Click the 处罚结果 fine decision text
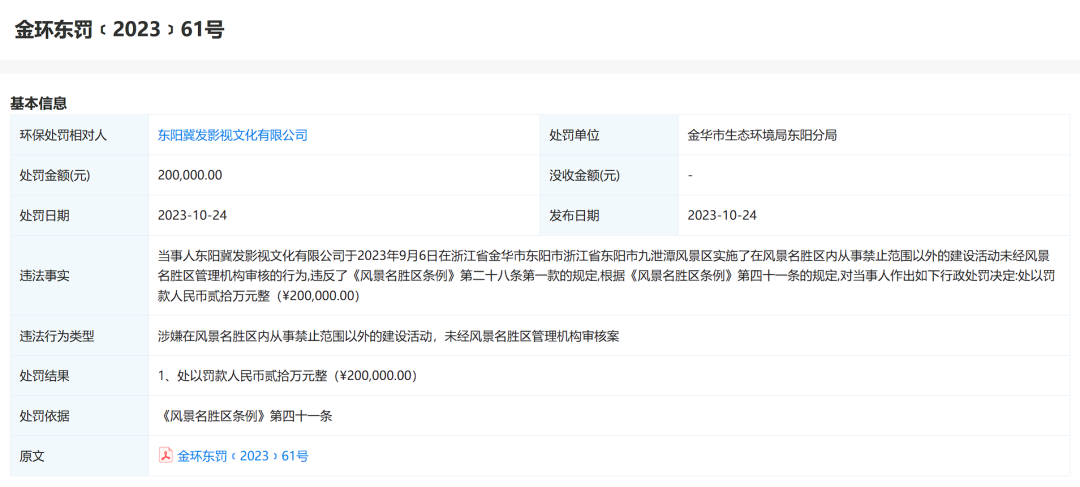Viewport: 1080px width, 487px height. pos(287,376)
